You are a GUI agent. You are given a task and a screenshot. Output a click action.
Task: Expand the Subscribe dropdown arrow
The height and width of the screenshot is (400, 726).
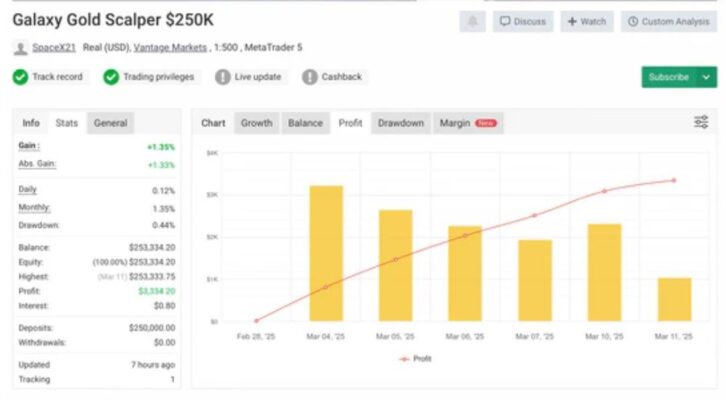point(707,77)
